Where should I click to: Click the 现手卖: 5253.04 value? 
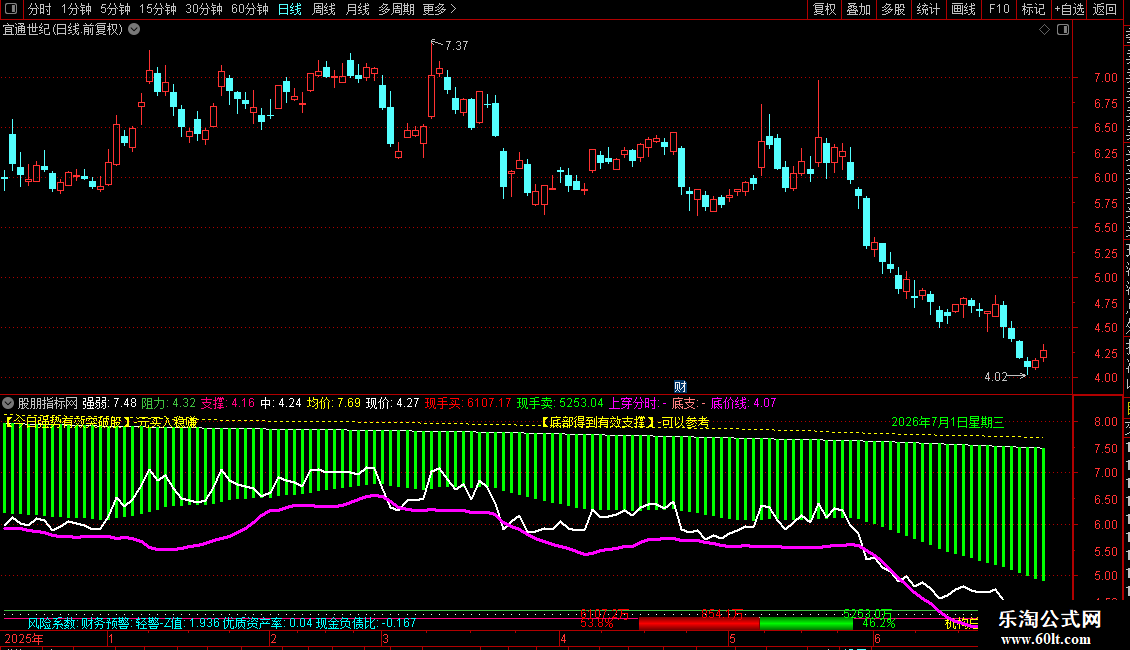tap(560, 403)
